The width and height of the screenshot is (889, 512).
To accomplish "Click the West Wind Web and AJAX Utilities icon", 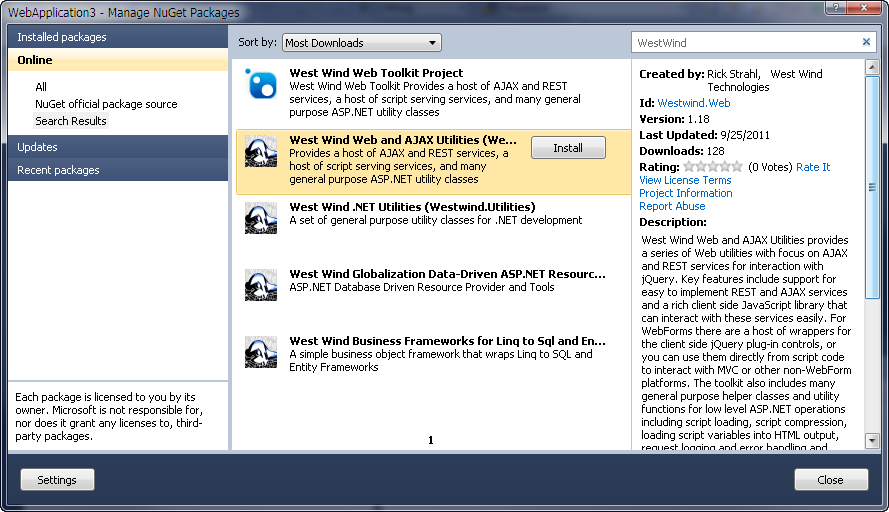I will point(261,152).
